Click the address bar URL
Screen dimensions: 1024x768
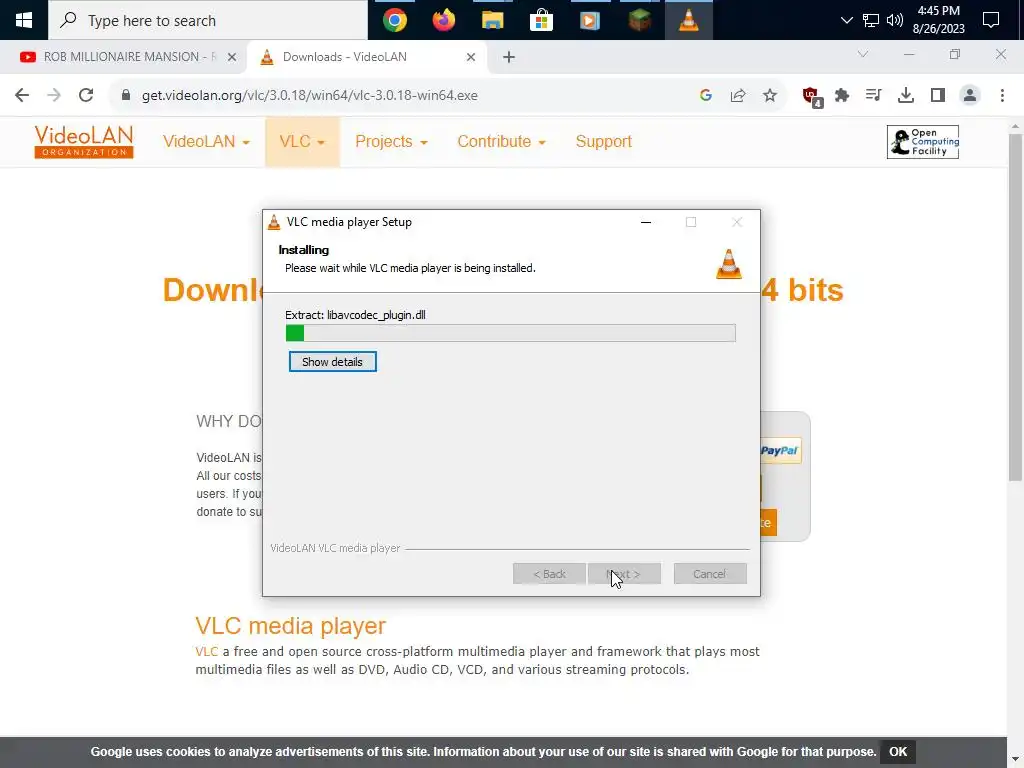pyautogui.click(x=310, y=95)
